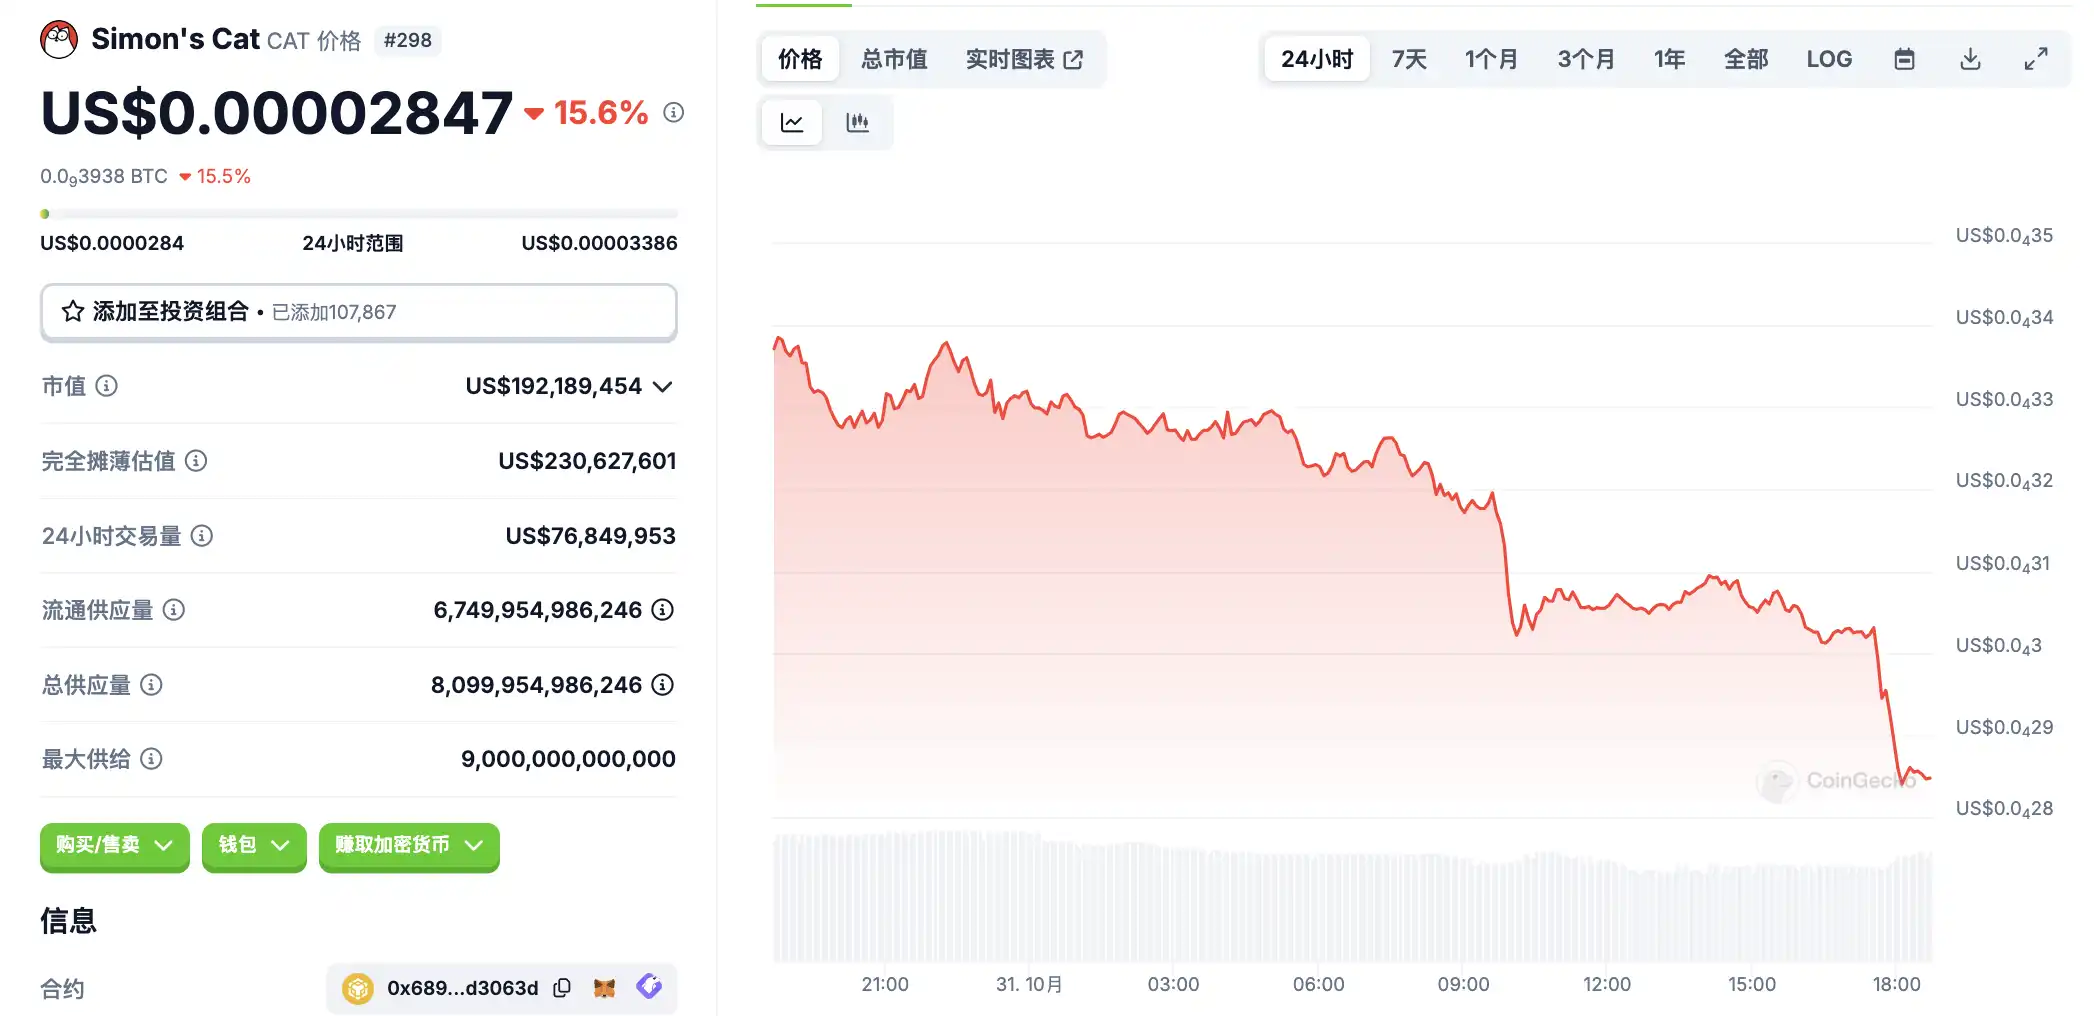Switch to the 总市值 tab
Screen dimensions: 2094x1016
894,60
